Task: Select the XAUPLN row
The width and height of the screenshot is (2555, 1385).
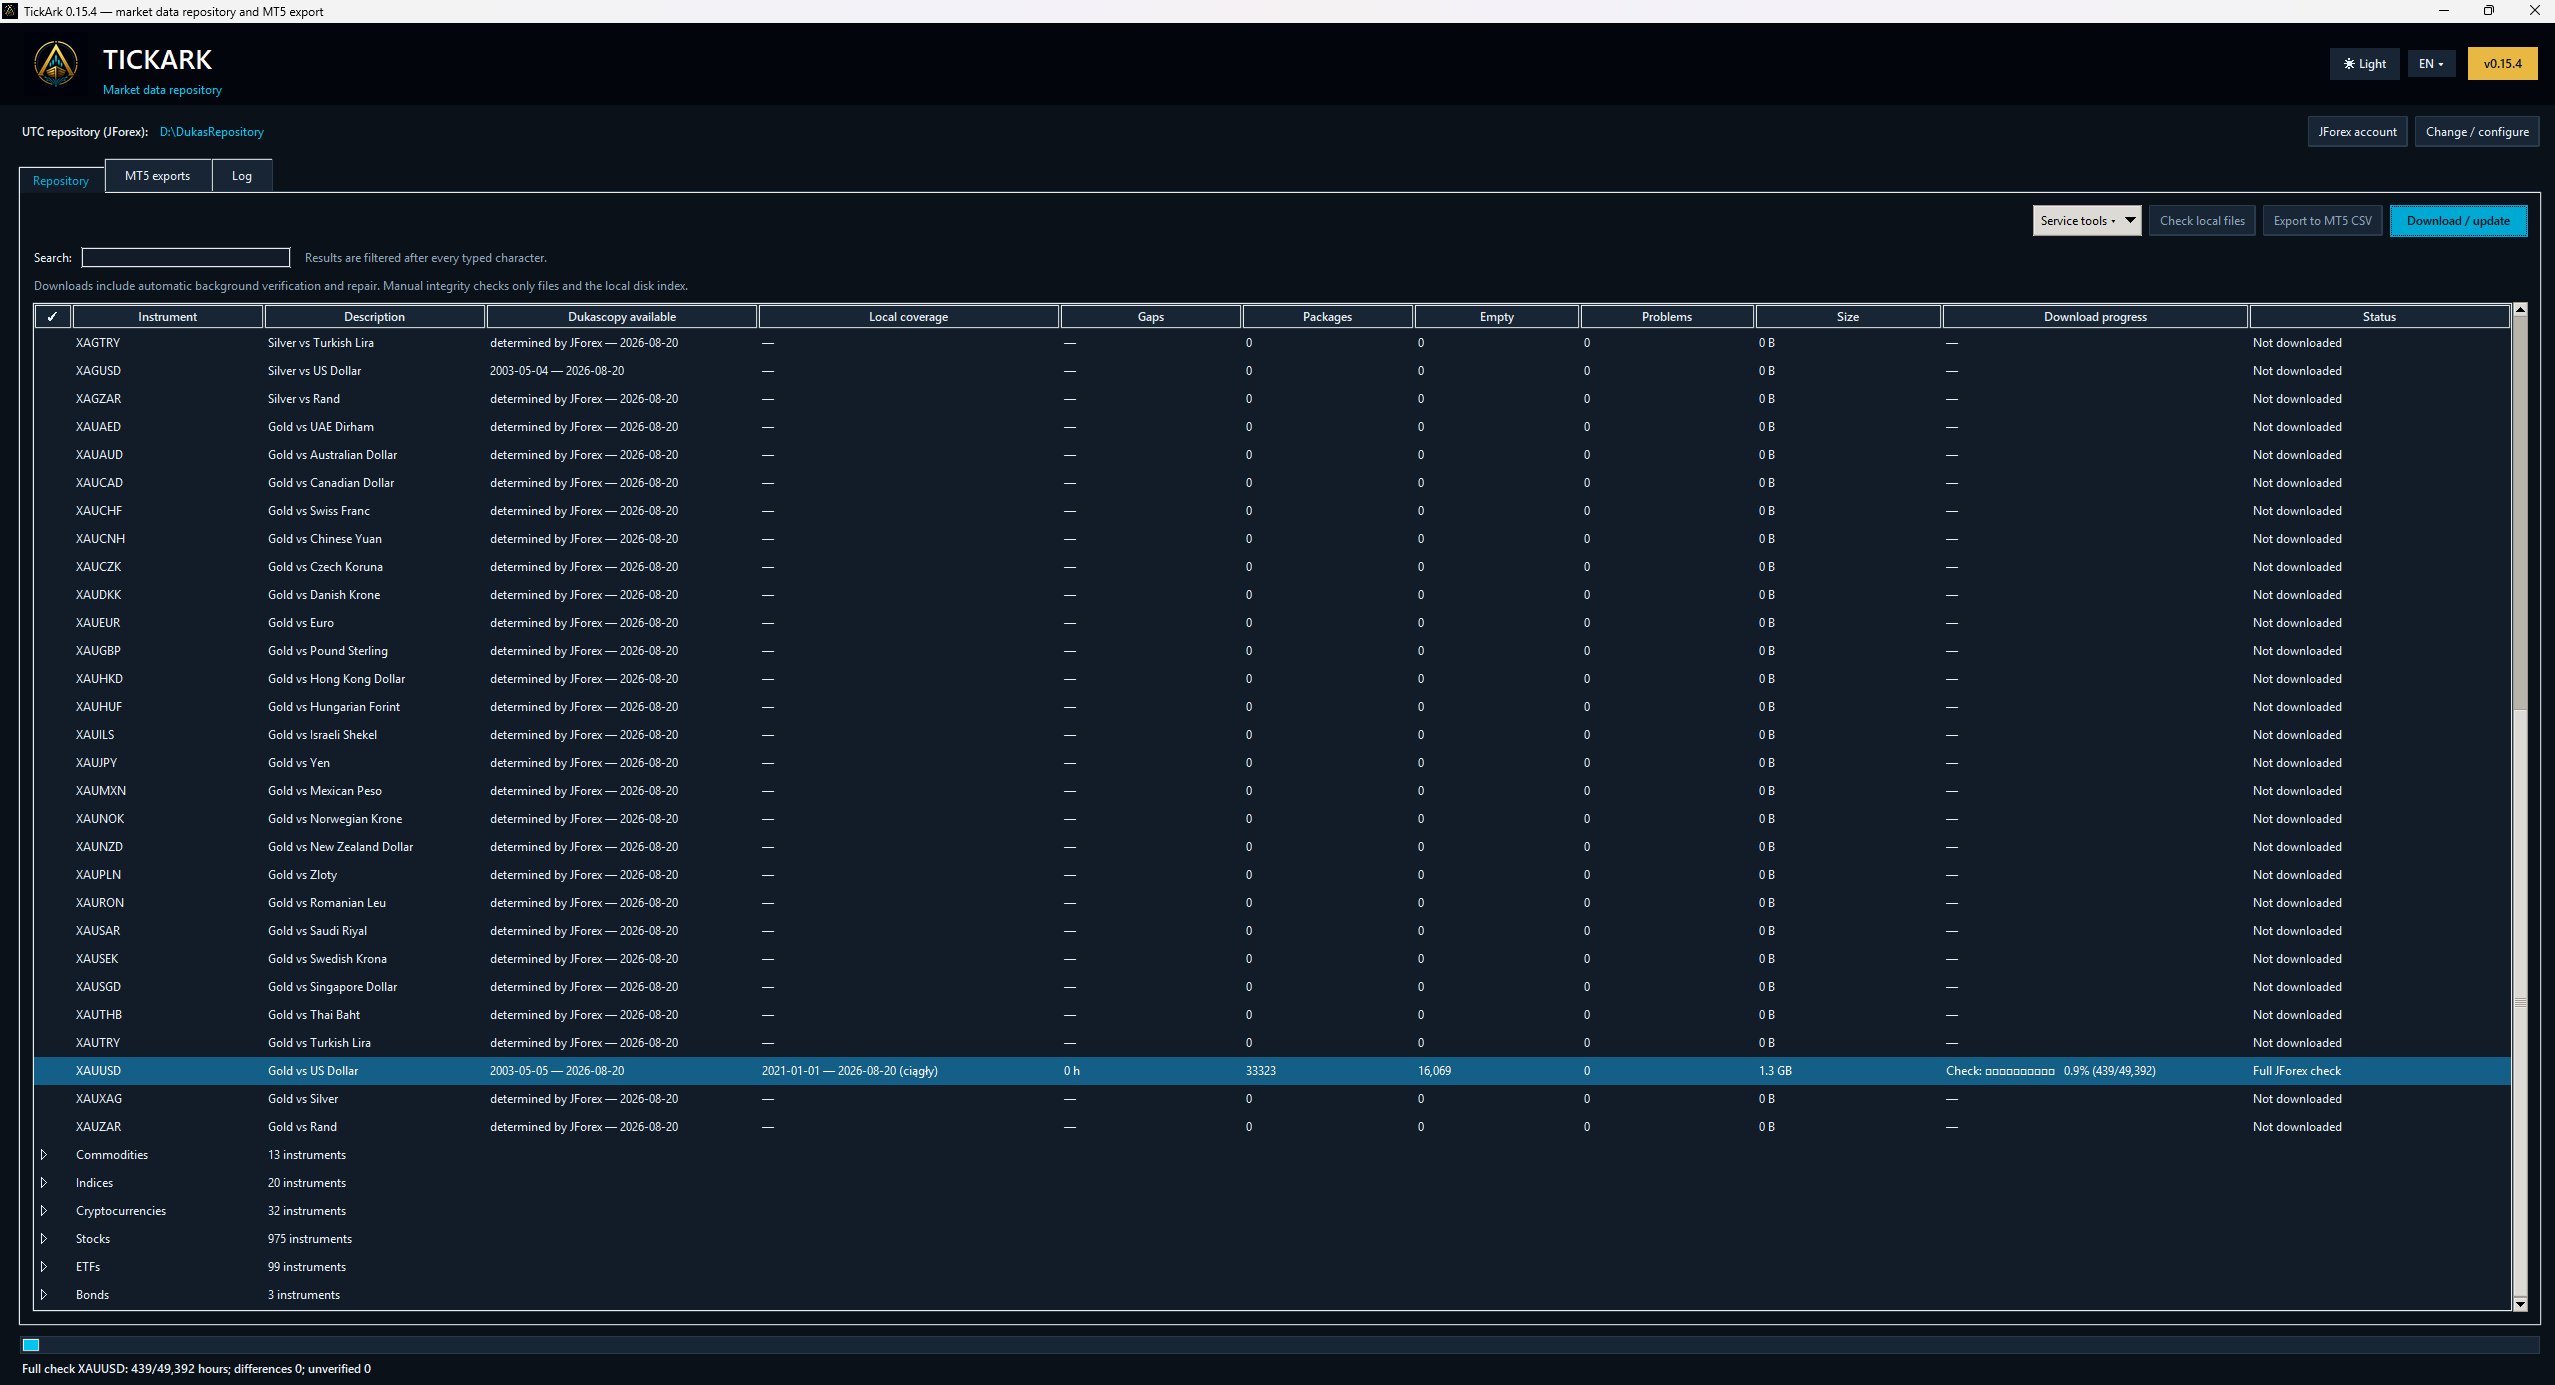Action: coord(1272,875)
